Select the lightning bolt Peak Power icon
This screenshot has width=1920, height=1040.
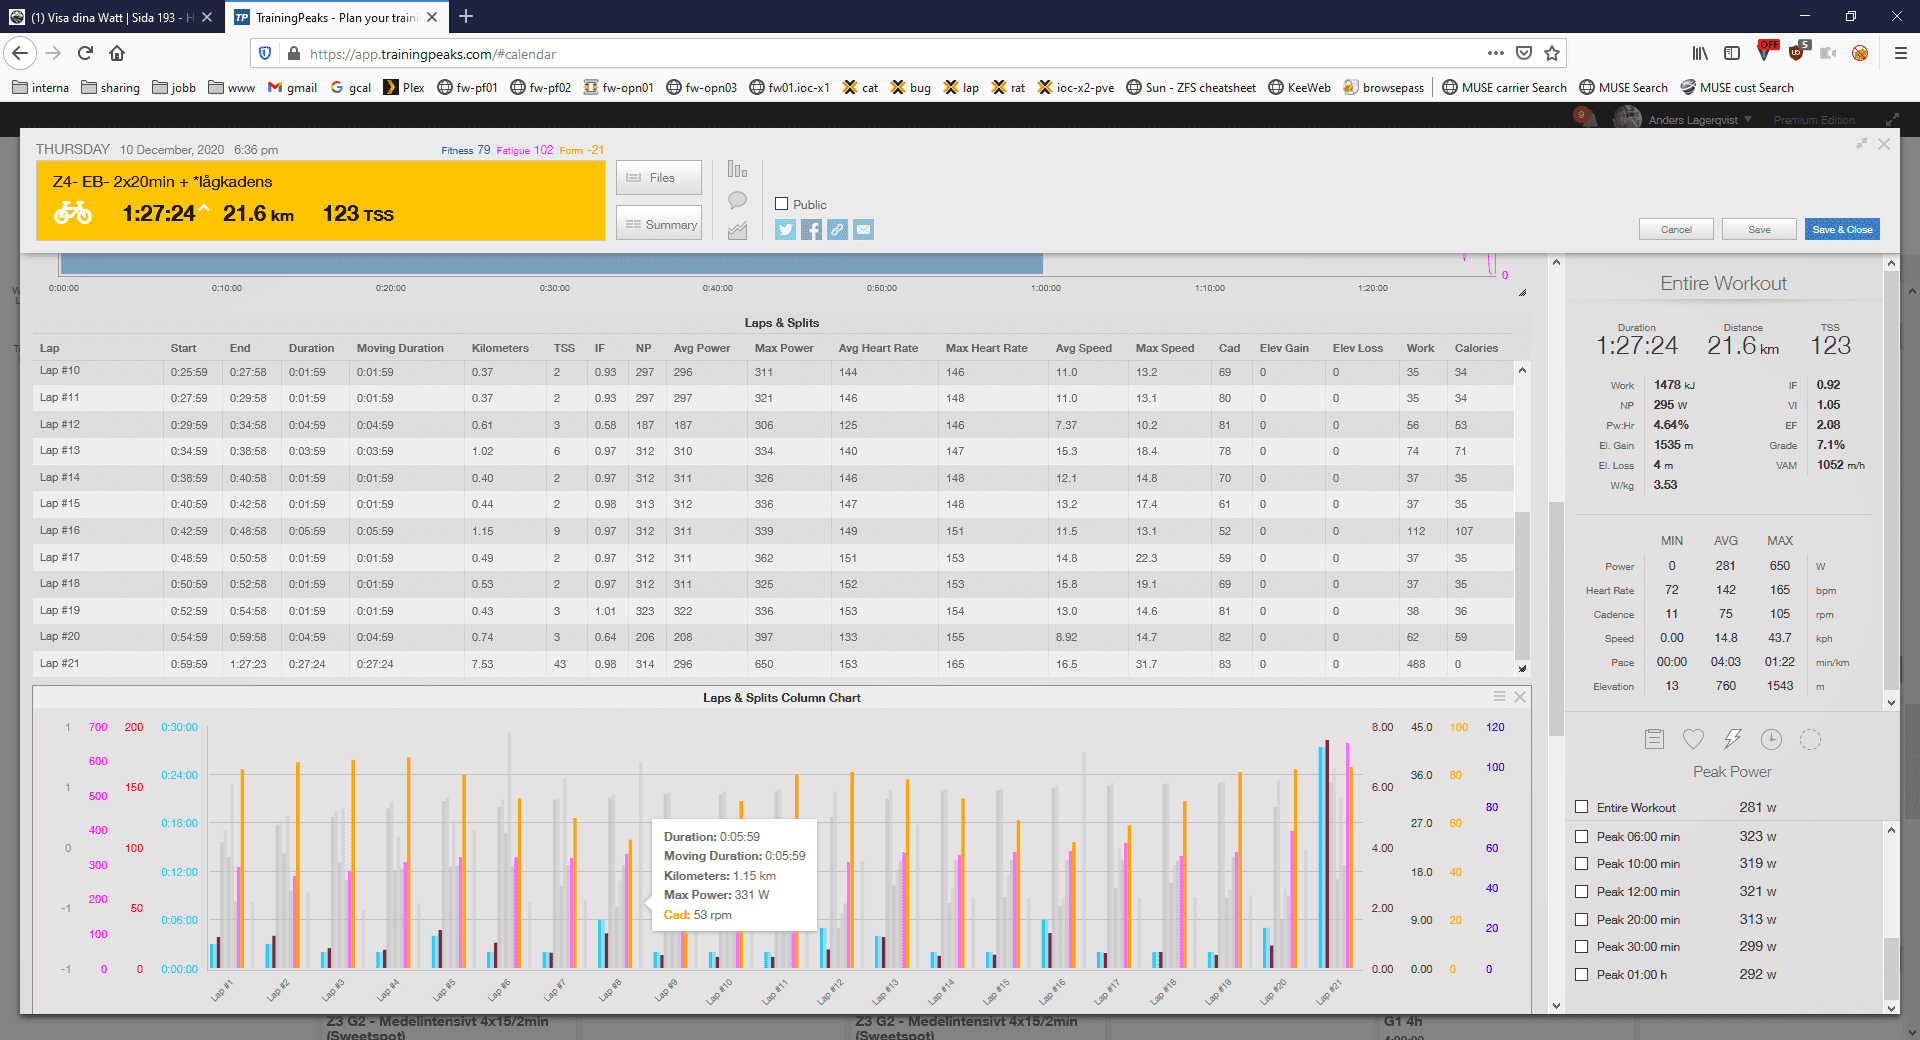coord(1732,739)
